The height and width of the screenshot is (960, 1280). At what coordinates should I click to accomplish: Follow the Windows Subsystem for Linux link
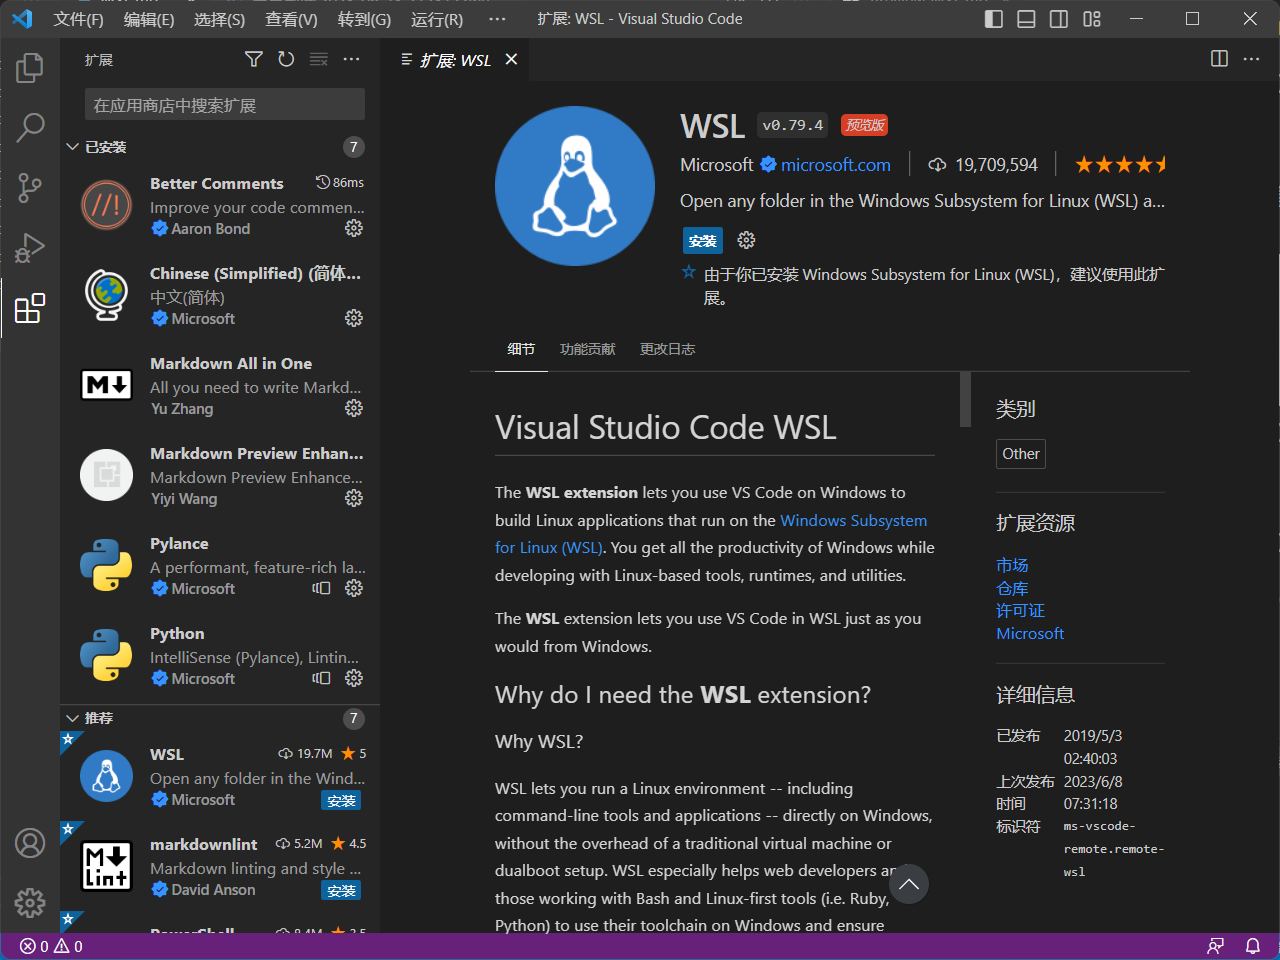click(x=711, y=534)
